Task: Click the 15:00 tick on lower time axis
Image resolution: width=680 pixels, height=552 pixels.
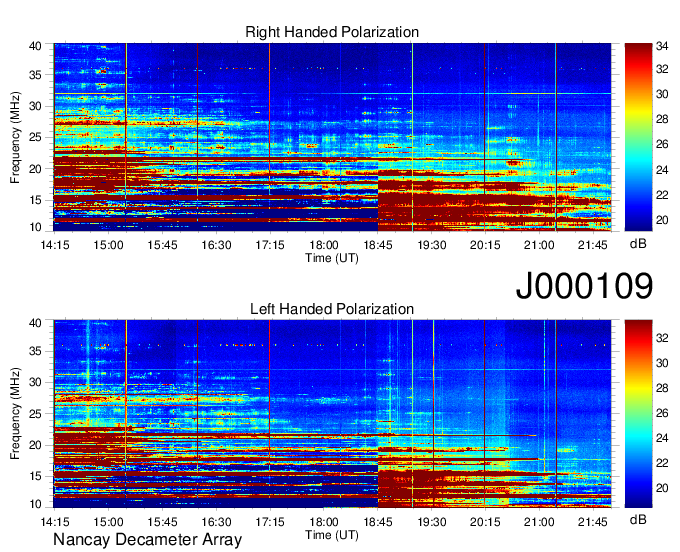Action: tap(108, 522)
